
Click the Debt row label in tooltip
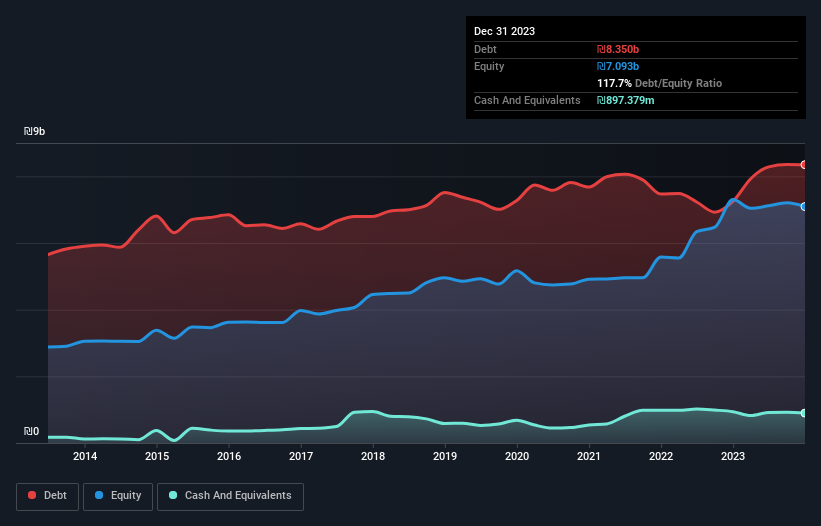485,49
